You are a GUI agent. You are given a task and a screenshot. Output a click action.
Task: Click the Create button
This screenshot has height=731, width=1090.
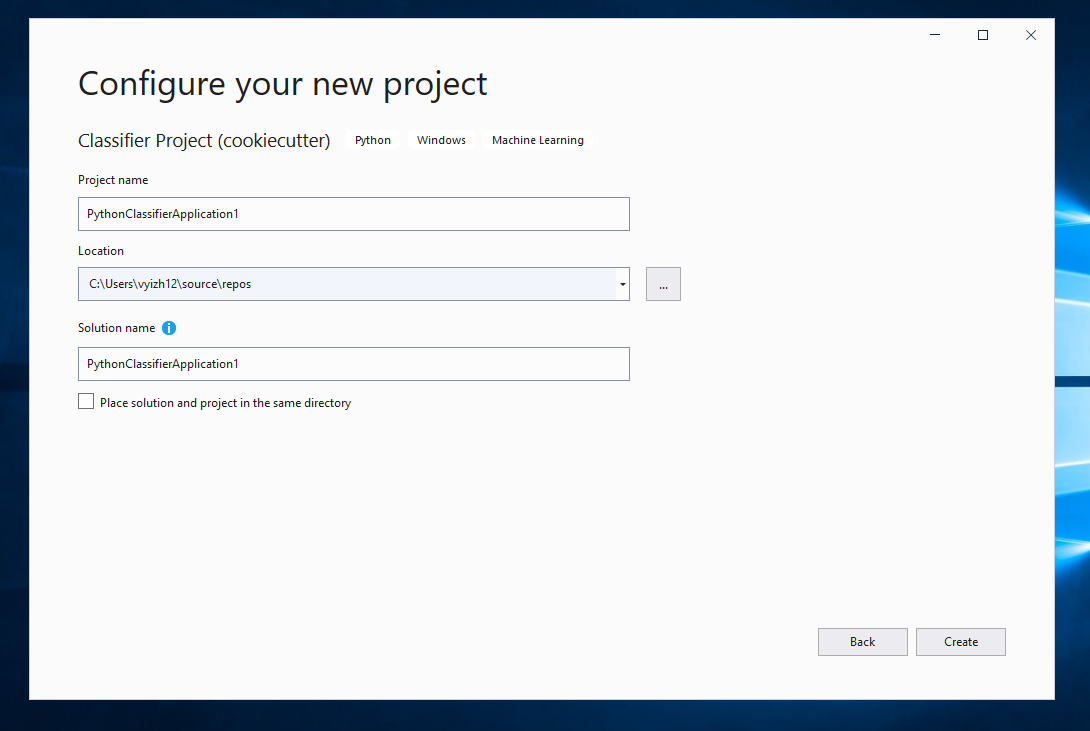pos(961,642)
